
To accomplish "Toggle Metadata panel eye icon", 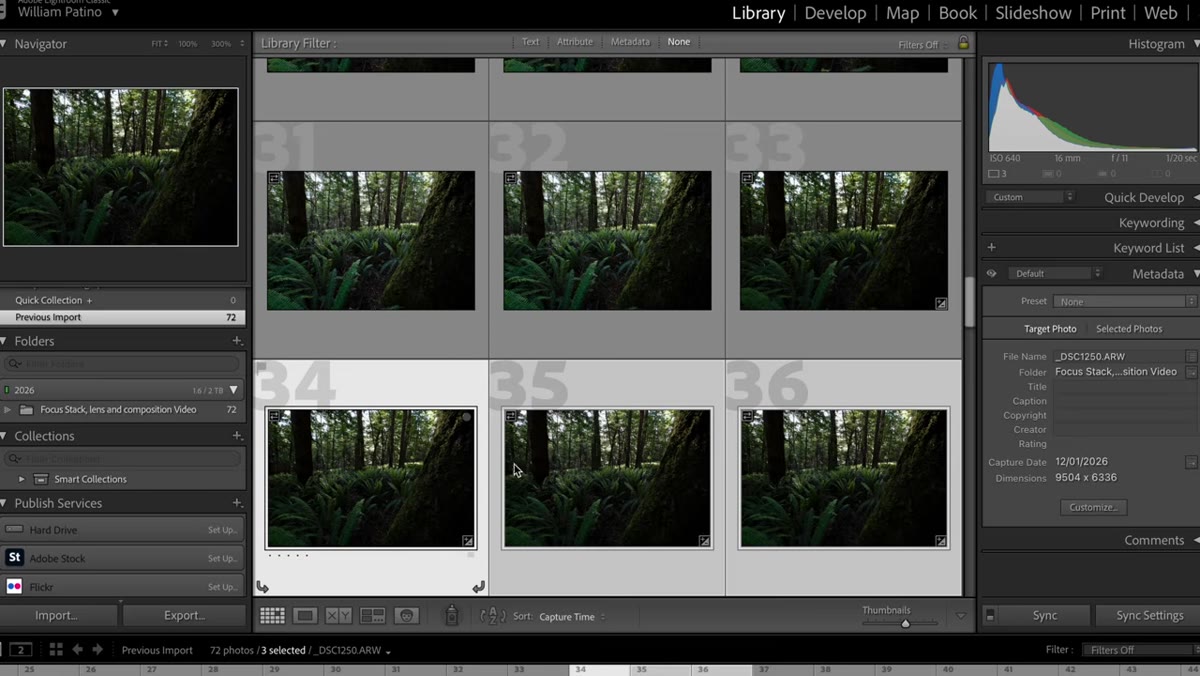I will point(992,273).
